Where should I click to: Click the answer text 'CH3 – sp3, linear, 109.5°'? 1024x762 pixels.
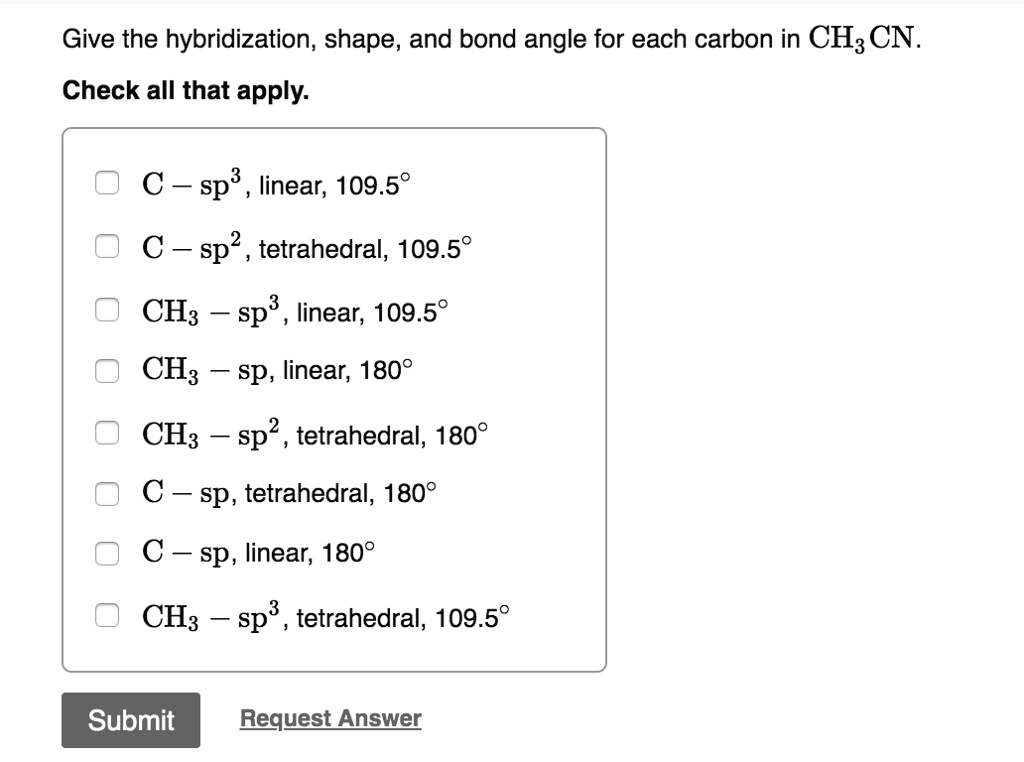click(x=297, y=311)
